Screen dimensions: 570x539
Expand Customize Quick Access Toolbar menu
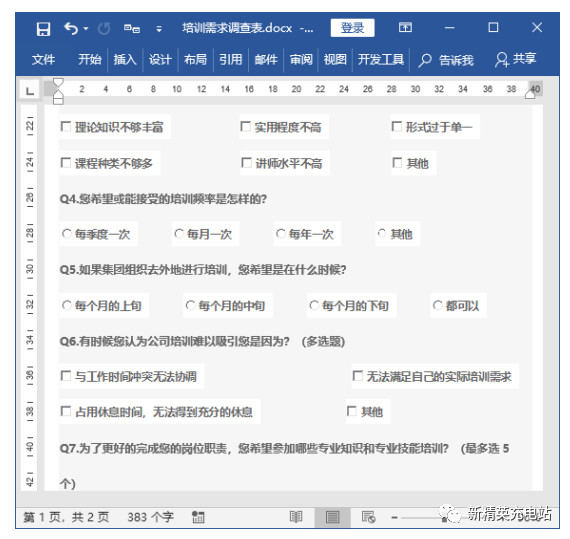[159, 29]
